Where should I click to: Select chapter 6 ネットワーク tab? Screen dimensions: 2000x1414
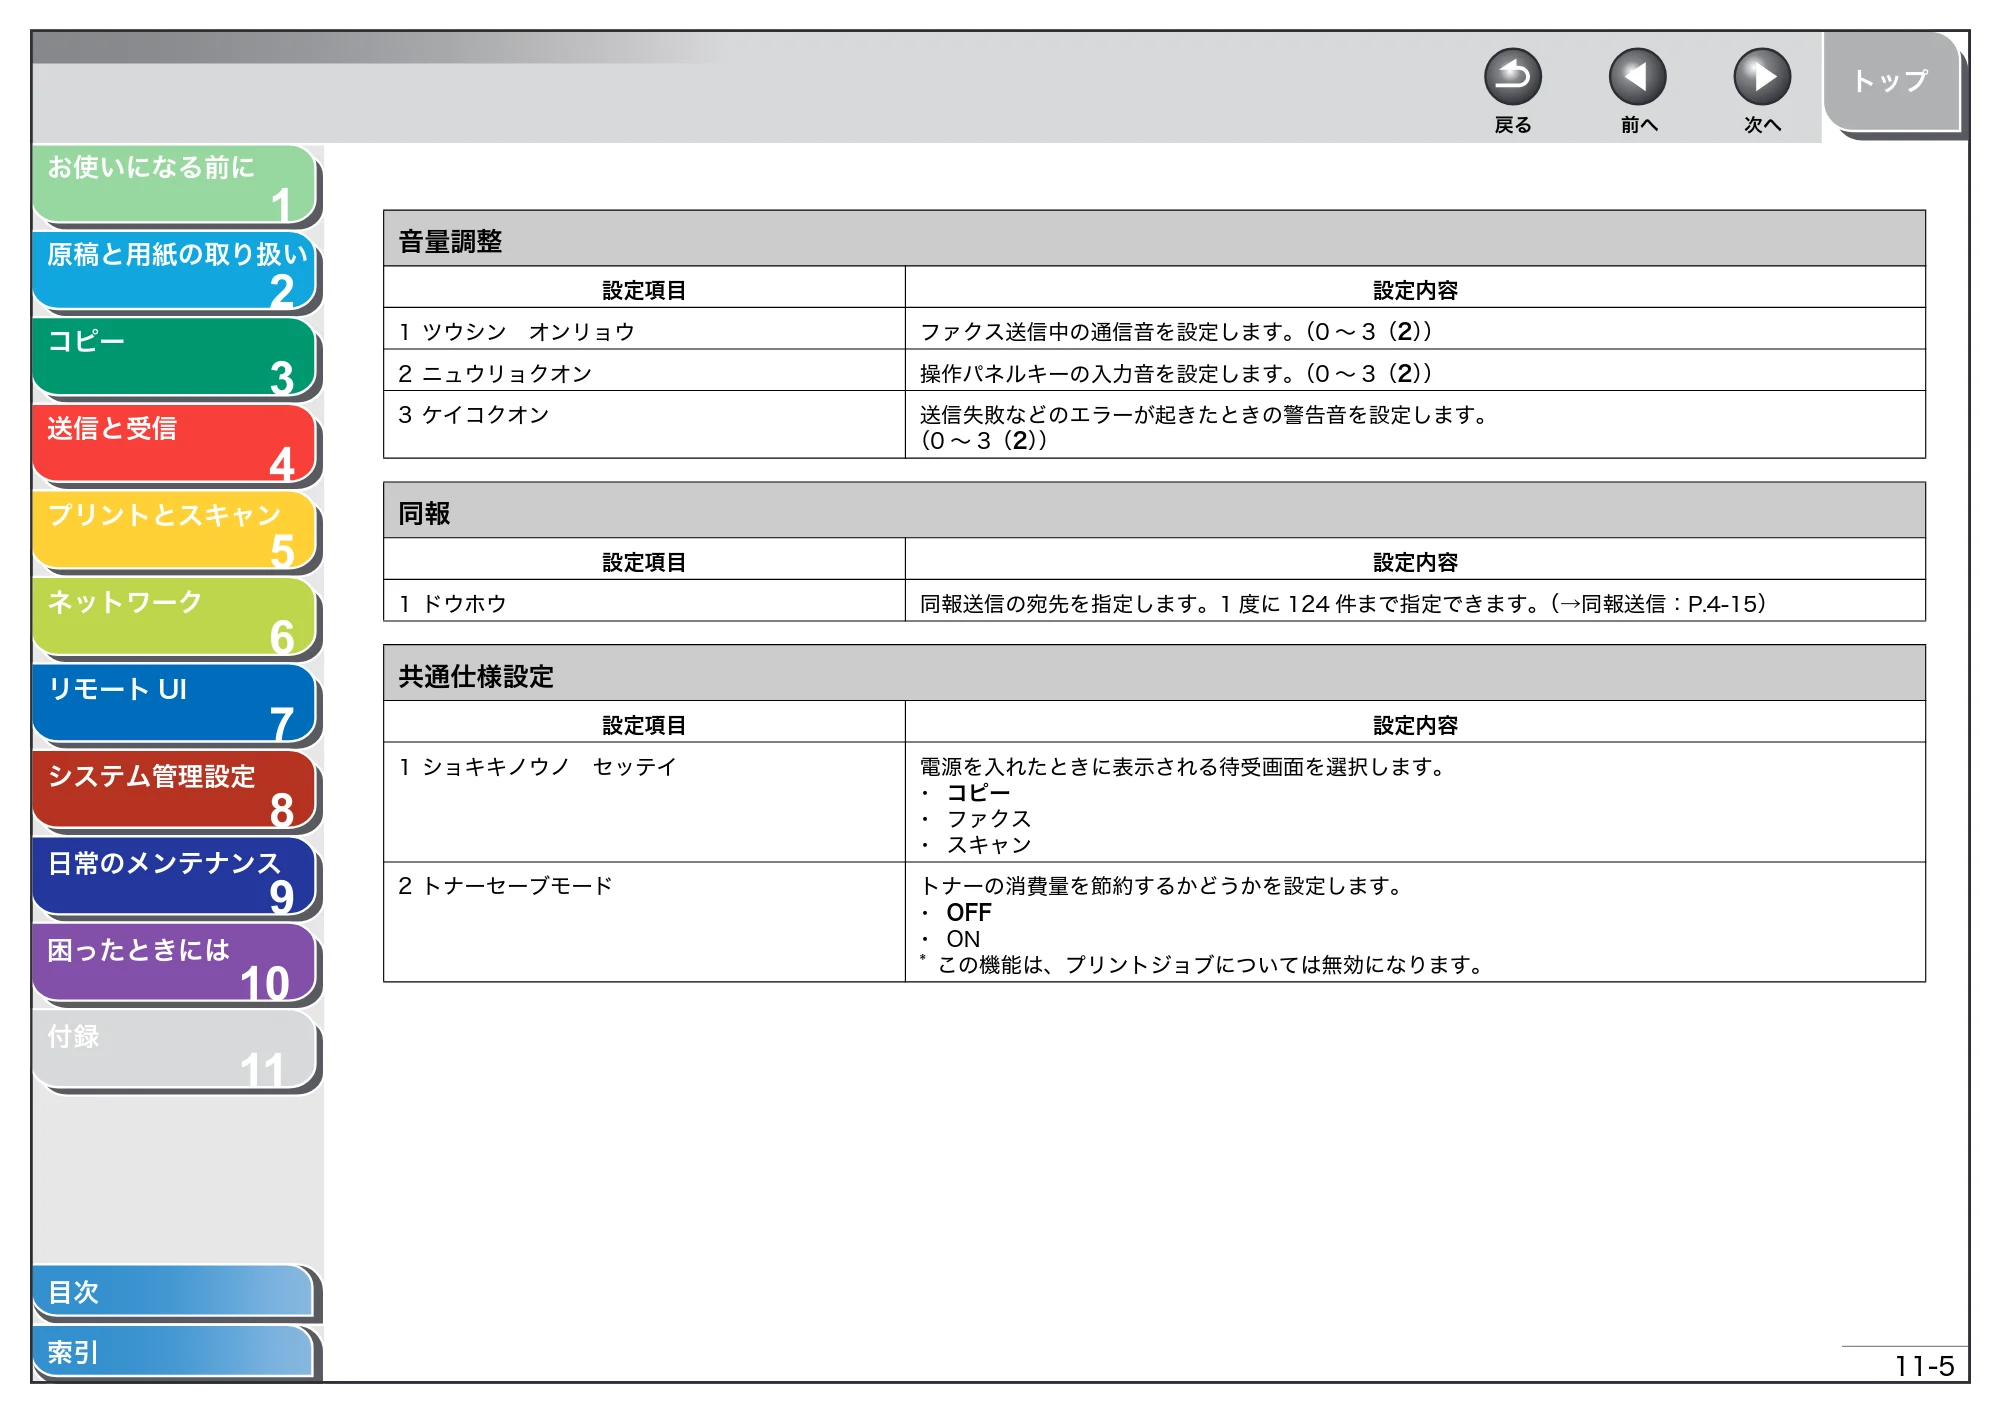[x=175, y=618]
